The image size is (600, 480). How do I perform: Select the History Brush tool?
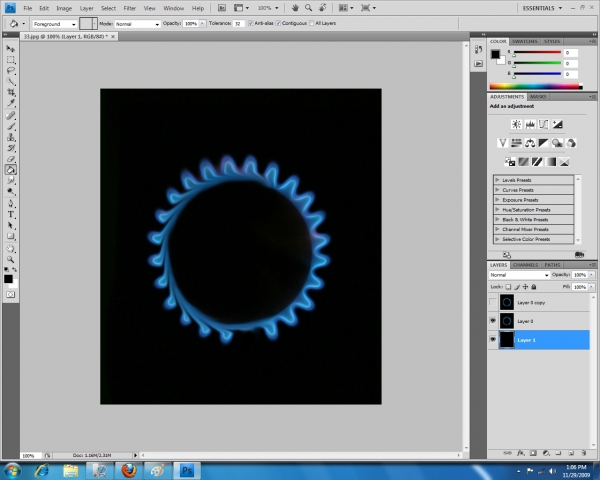click(11, 148)
